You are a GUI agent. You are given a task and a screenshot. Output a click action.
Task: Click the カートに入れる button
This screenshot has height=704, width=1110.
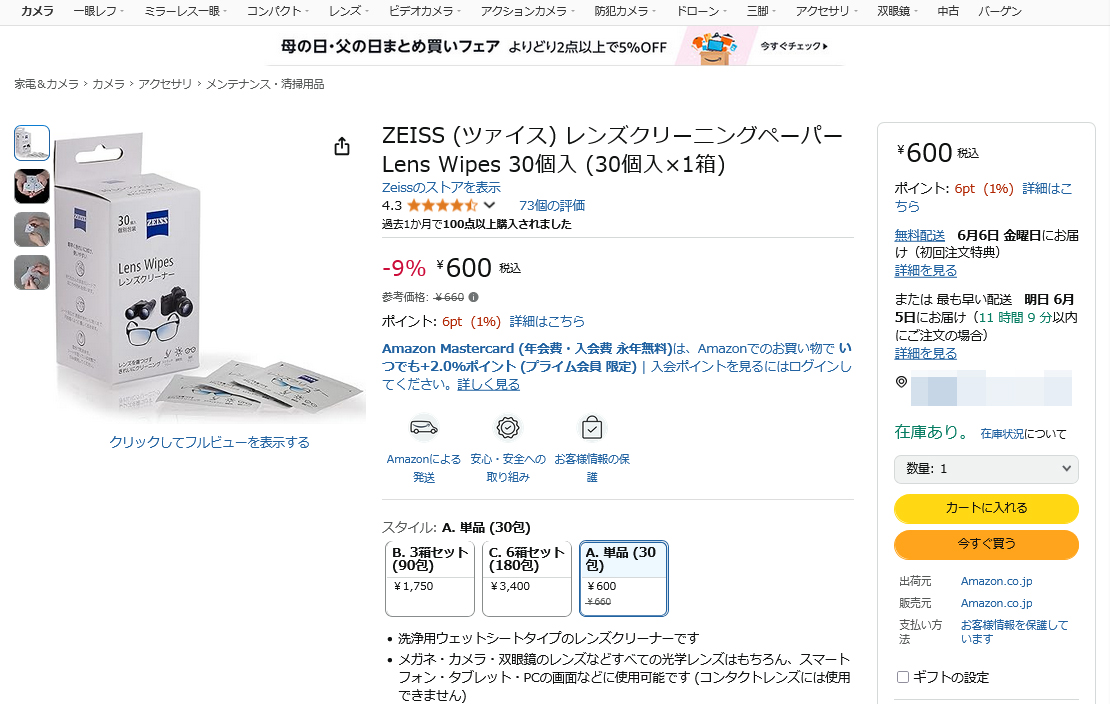pyautogui.click(x=986, y=508)
